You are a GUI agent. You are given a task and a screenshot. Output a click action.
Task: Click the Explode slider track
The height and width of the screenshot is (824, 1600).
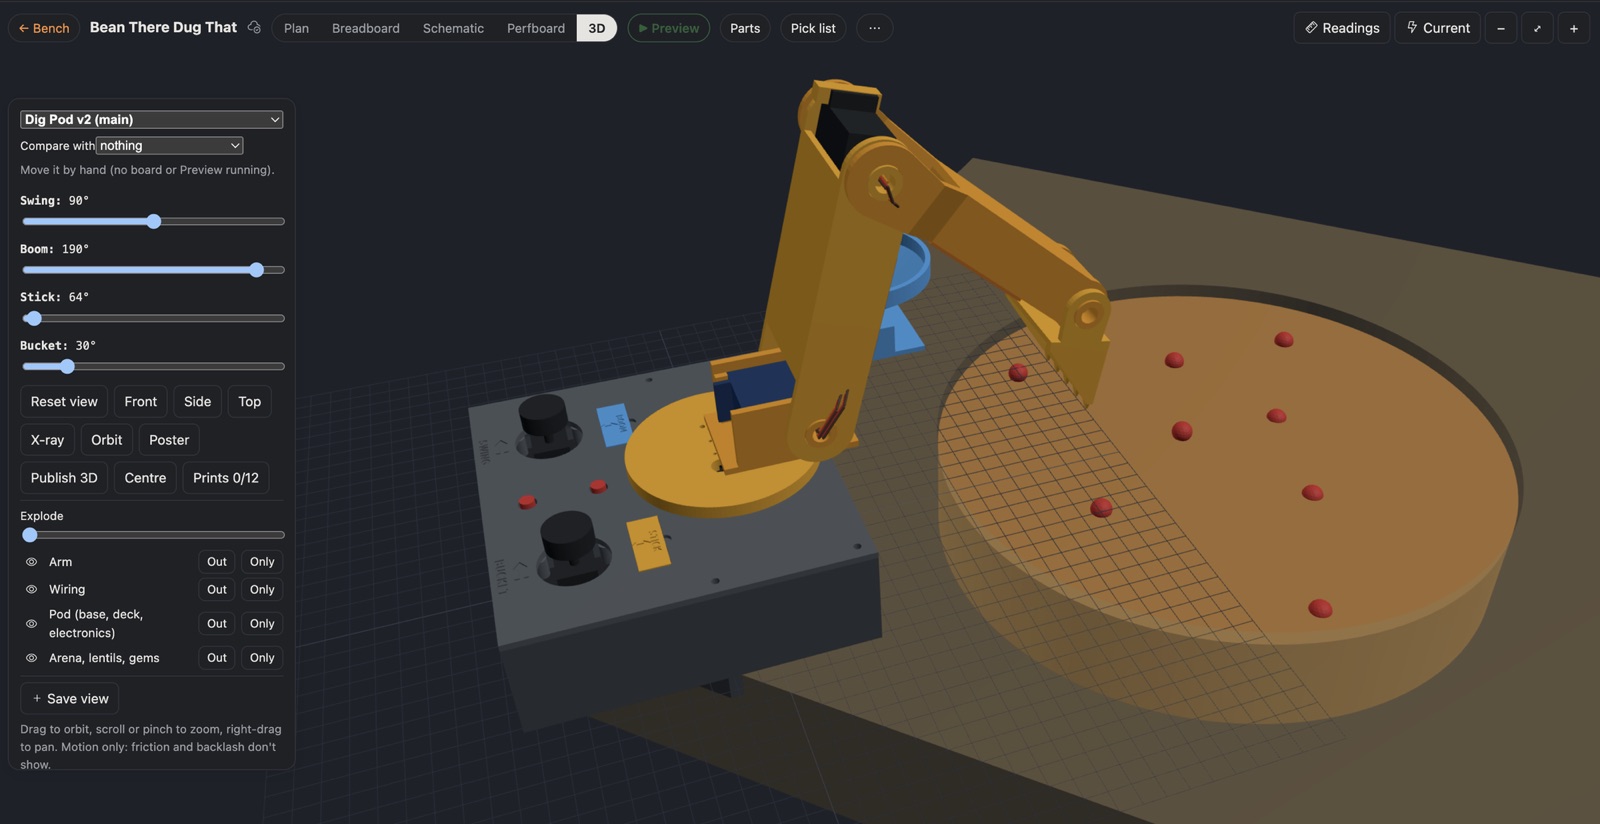tap(153, 535)
